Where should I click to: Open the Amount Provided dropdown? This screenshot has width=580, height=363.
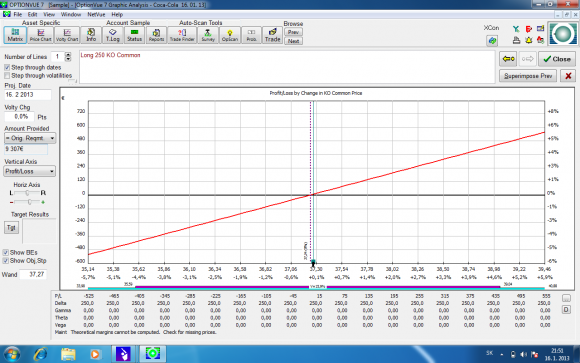tap(30, 138)
